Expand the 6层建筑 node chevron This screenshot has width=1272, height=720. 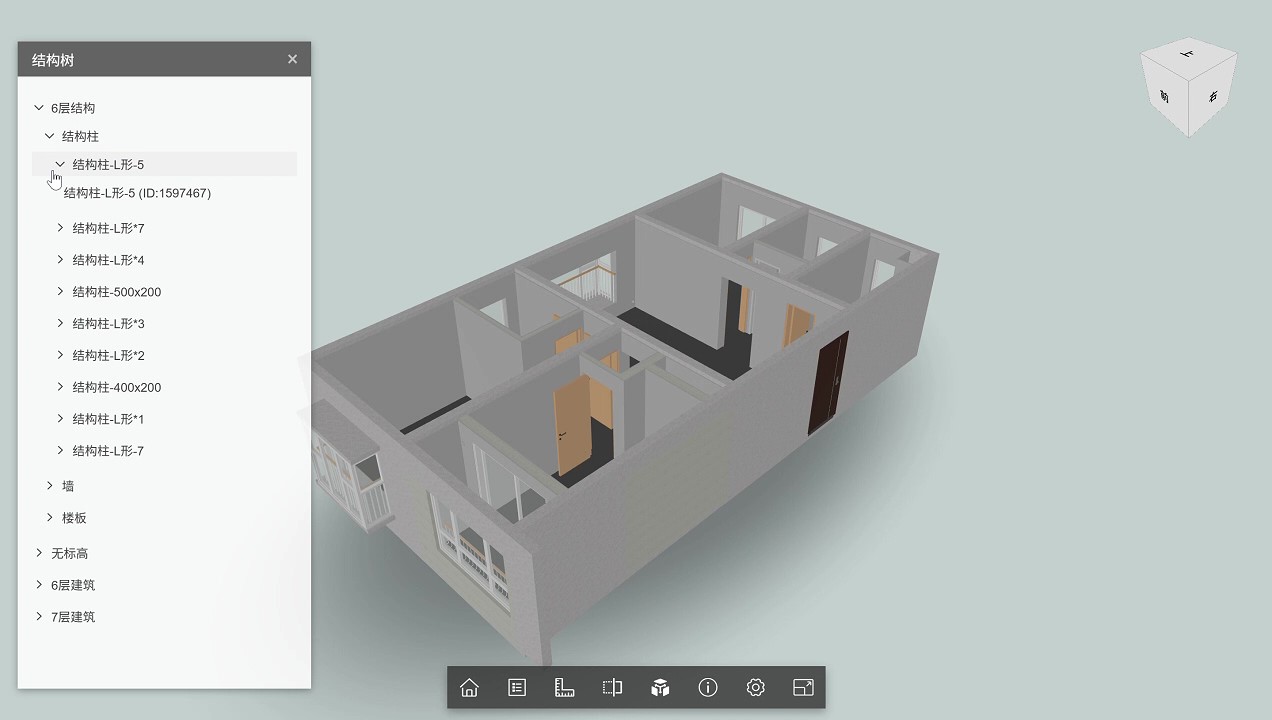click(x=39, y=585)
